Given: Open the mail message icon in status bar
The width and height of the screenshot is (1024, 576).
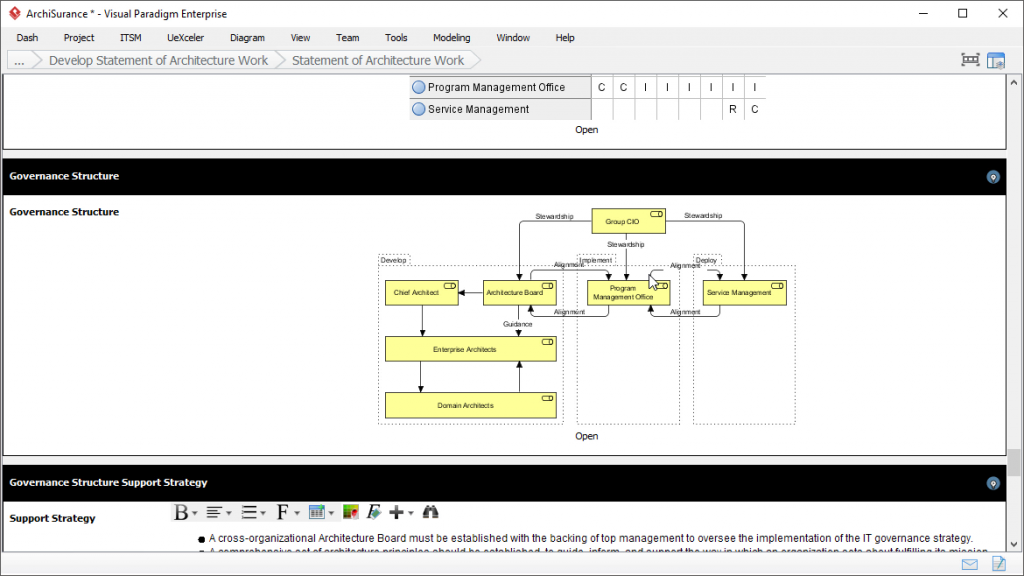Looking at the screenshot, I should tap(969, 565).
